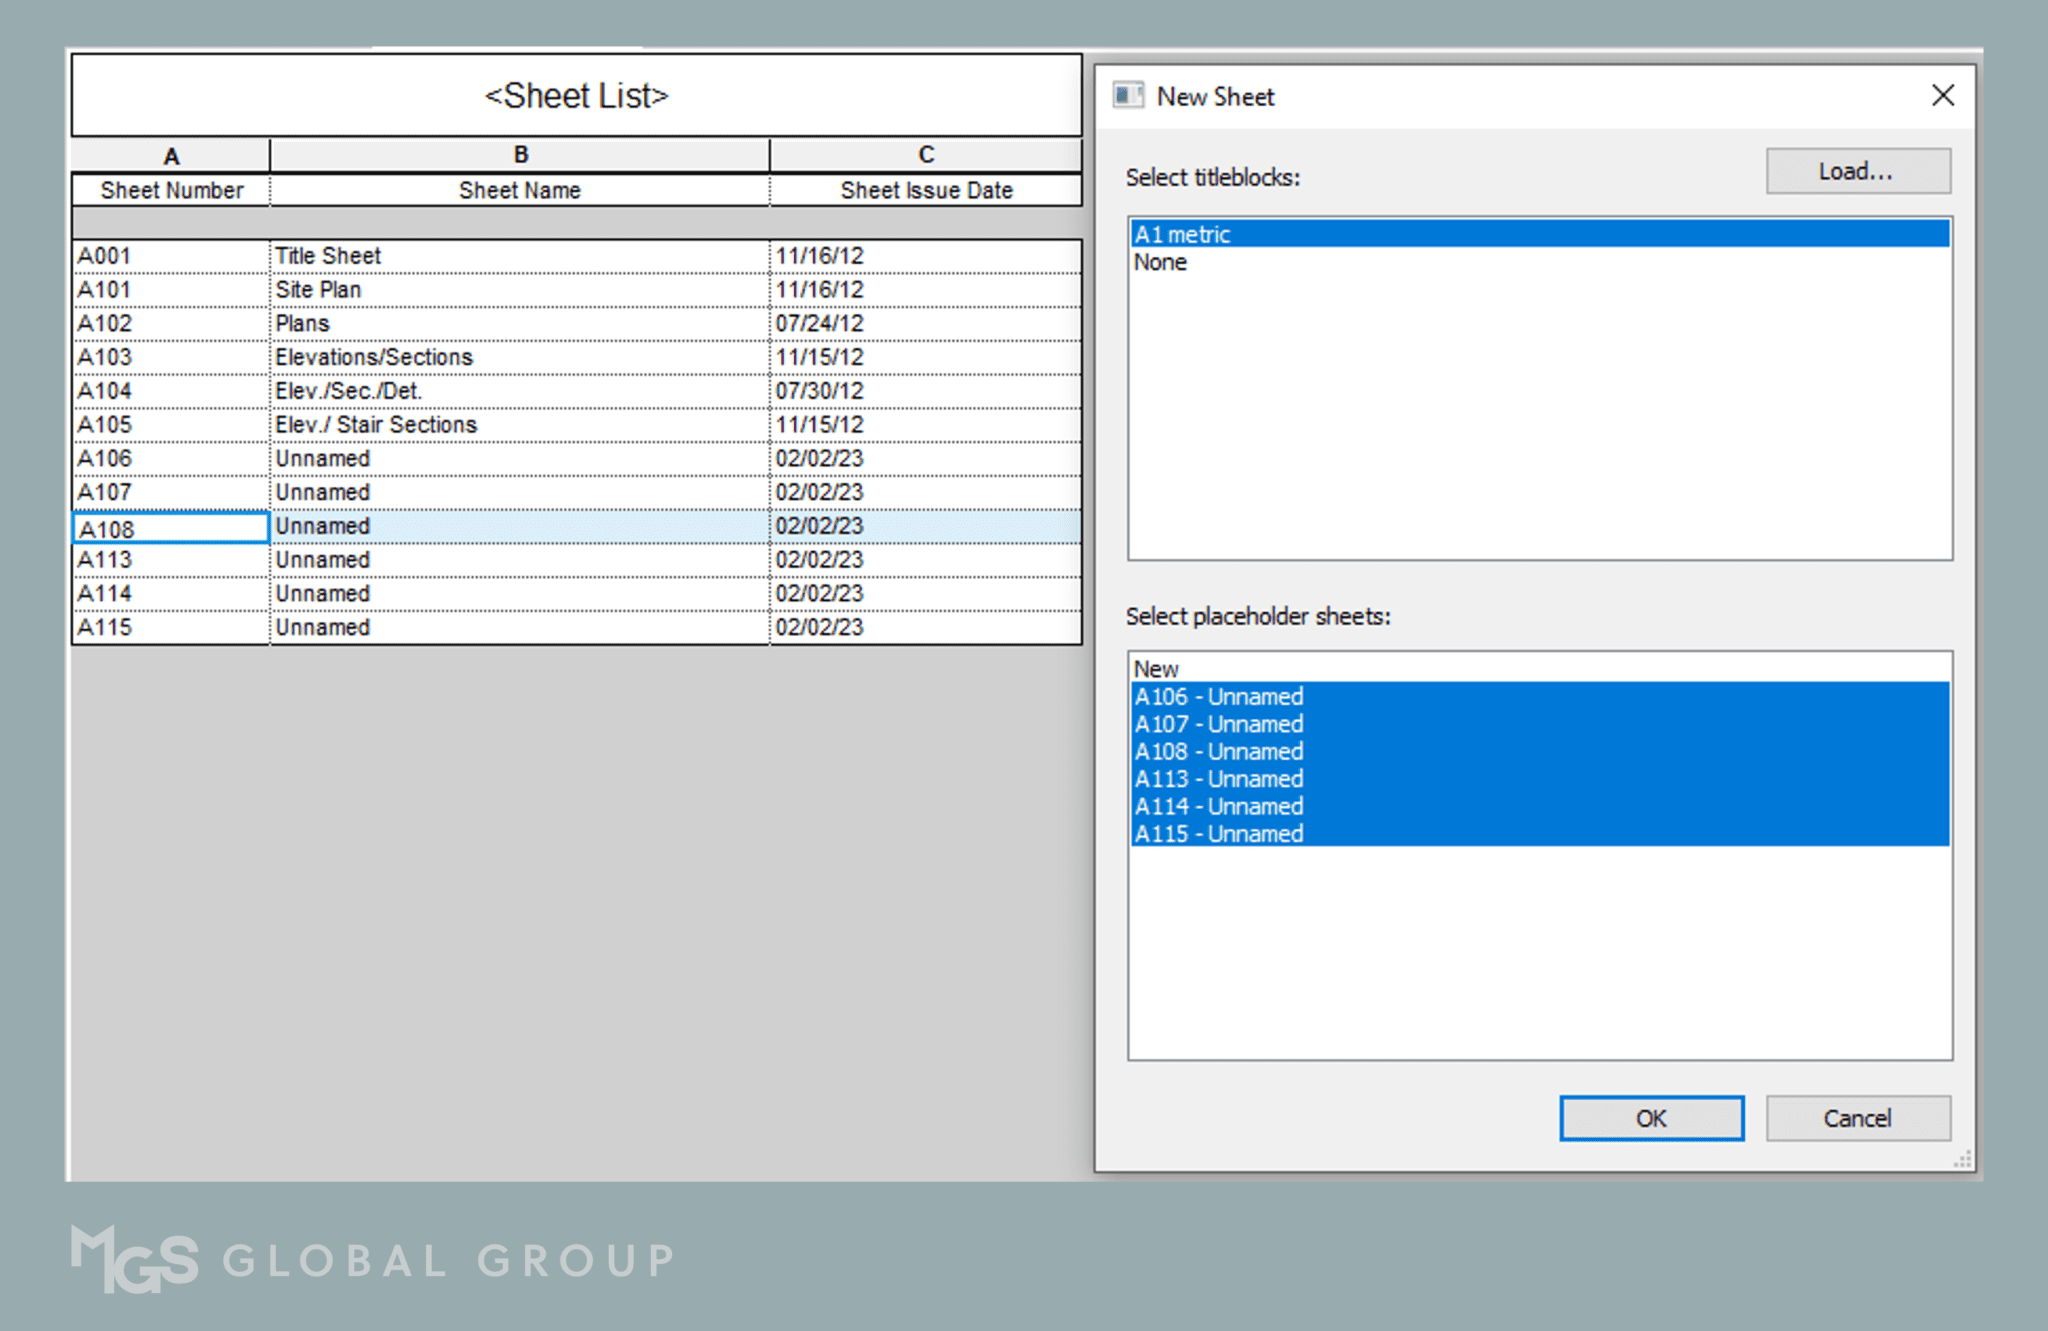Click Cancel to dismiss the dialog
Viewport: 2048px width, 1331px height.
pyautogui.click(x=1857, y=1118)
